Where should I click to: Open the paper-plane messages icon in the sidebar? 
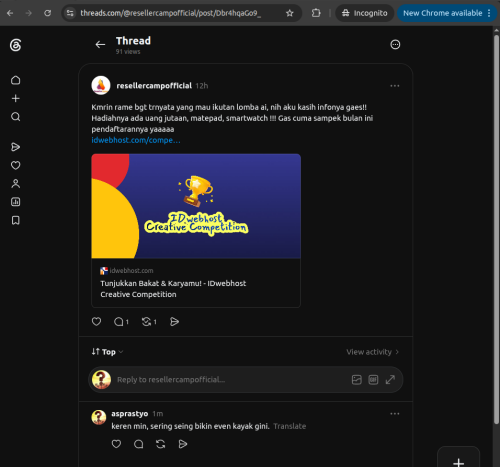click(15, 147)
